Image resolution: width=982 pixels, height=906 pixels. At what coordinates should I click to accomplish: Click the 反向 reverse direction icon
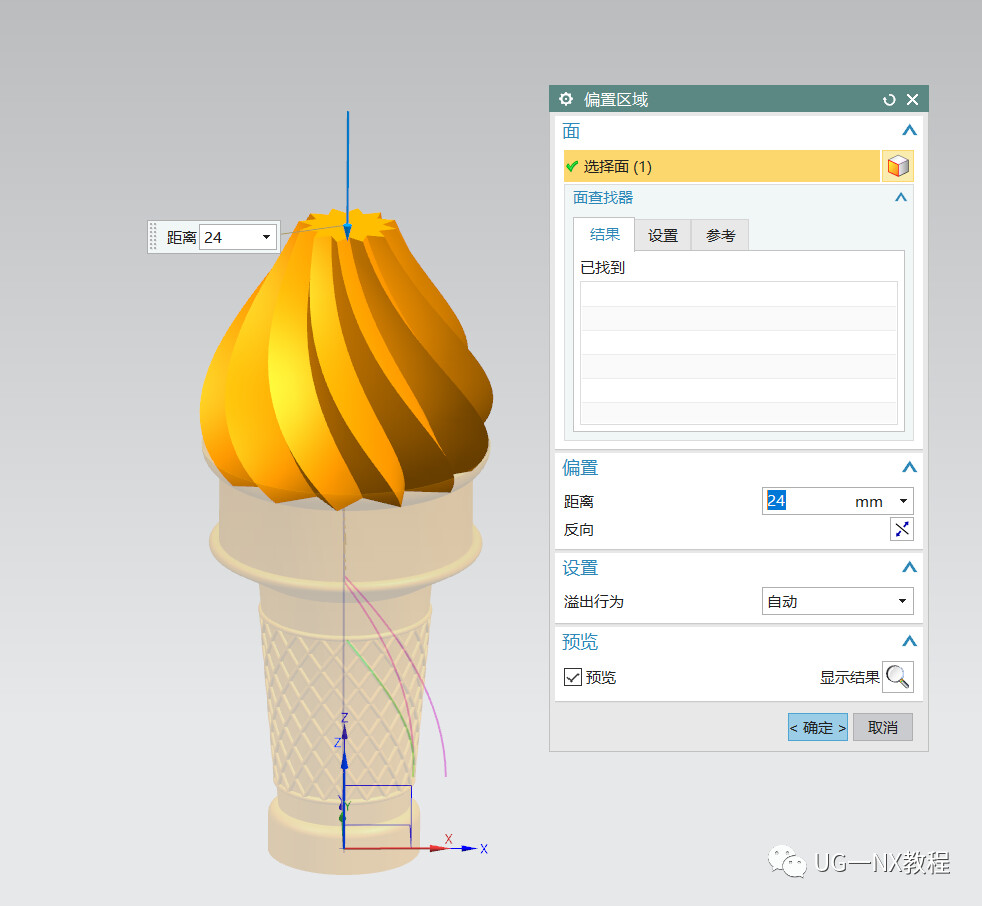[x=901, y=529]
